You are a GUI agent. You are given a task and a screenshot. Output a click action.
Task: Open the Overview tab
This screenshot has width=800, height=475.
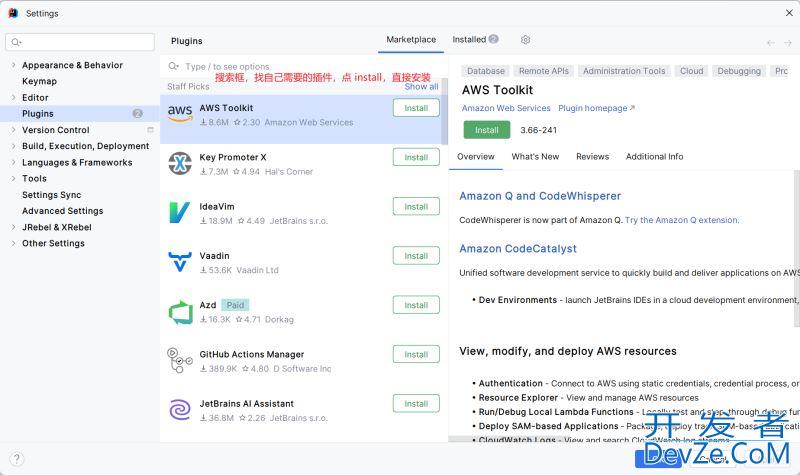[x=476, y=157]
